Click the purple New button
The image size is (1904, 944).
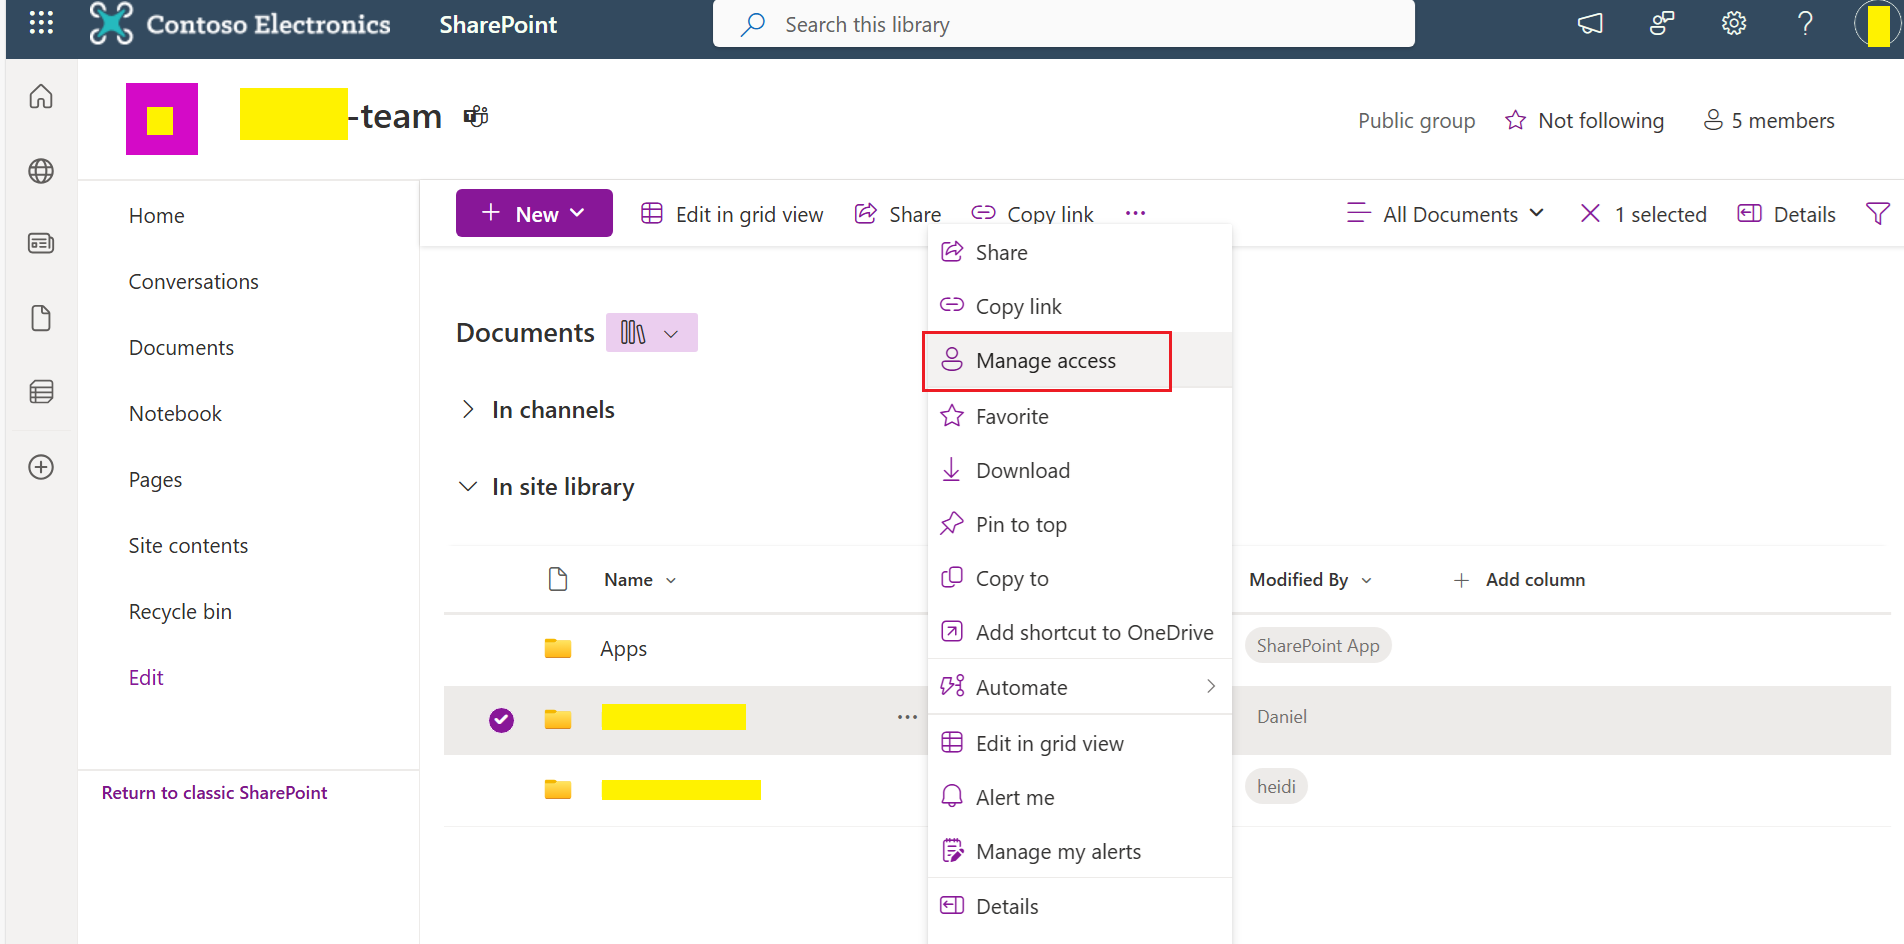tap(534, 213)
